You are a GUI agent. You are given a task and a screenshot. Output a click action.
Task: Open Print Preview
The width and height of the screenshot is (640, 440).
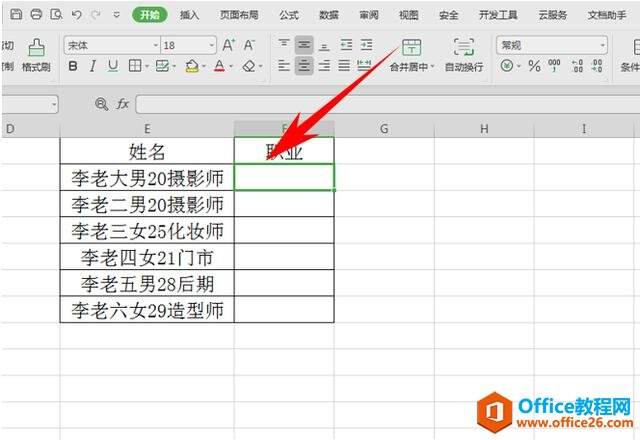pos(56,15)
